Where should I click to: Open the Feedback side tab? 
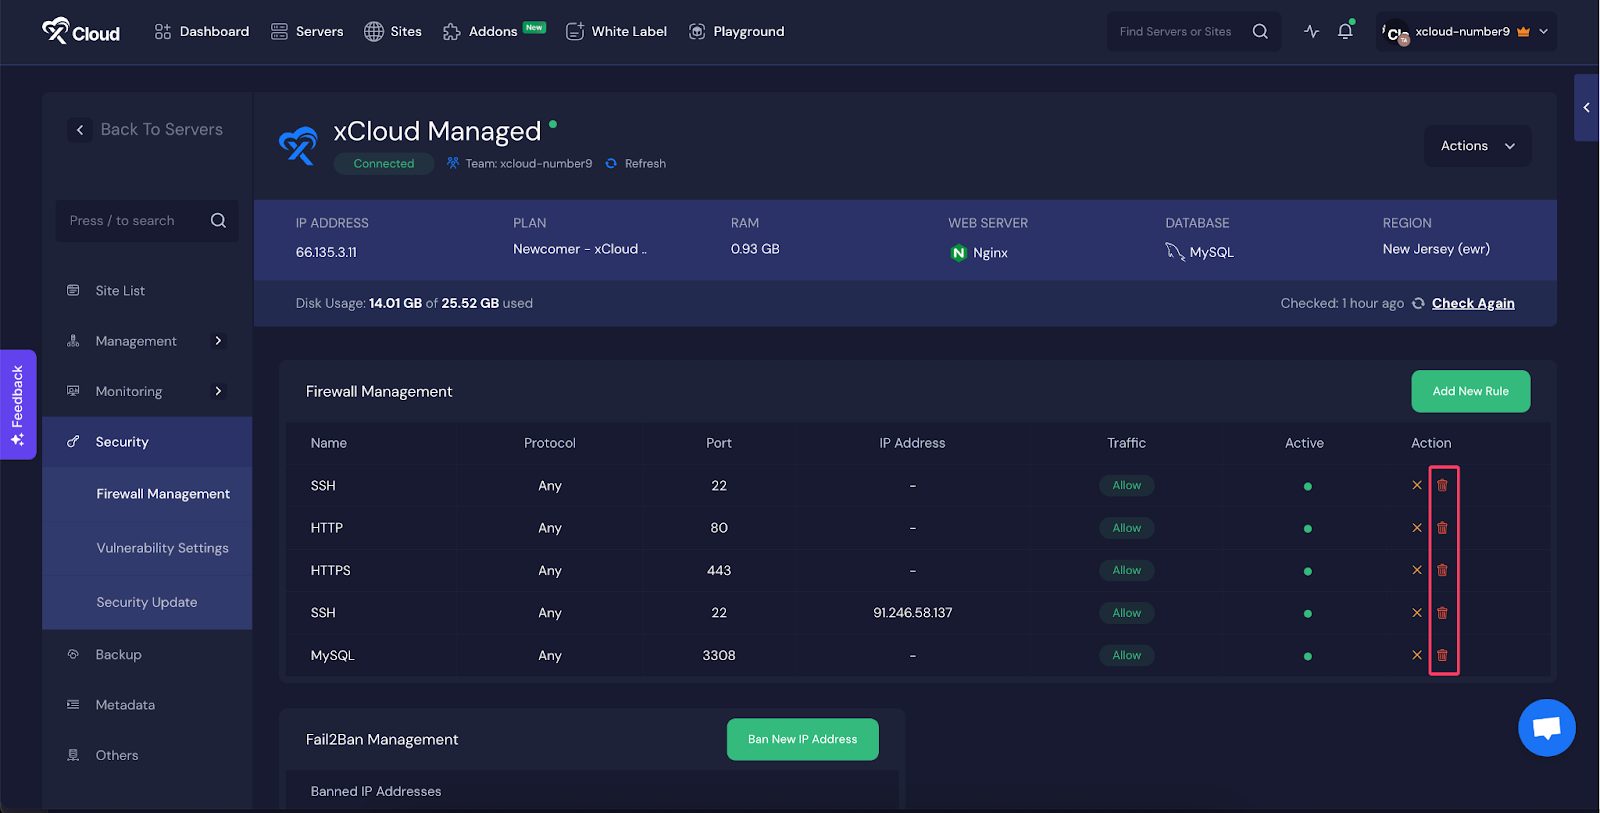pos(18,405)
